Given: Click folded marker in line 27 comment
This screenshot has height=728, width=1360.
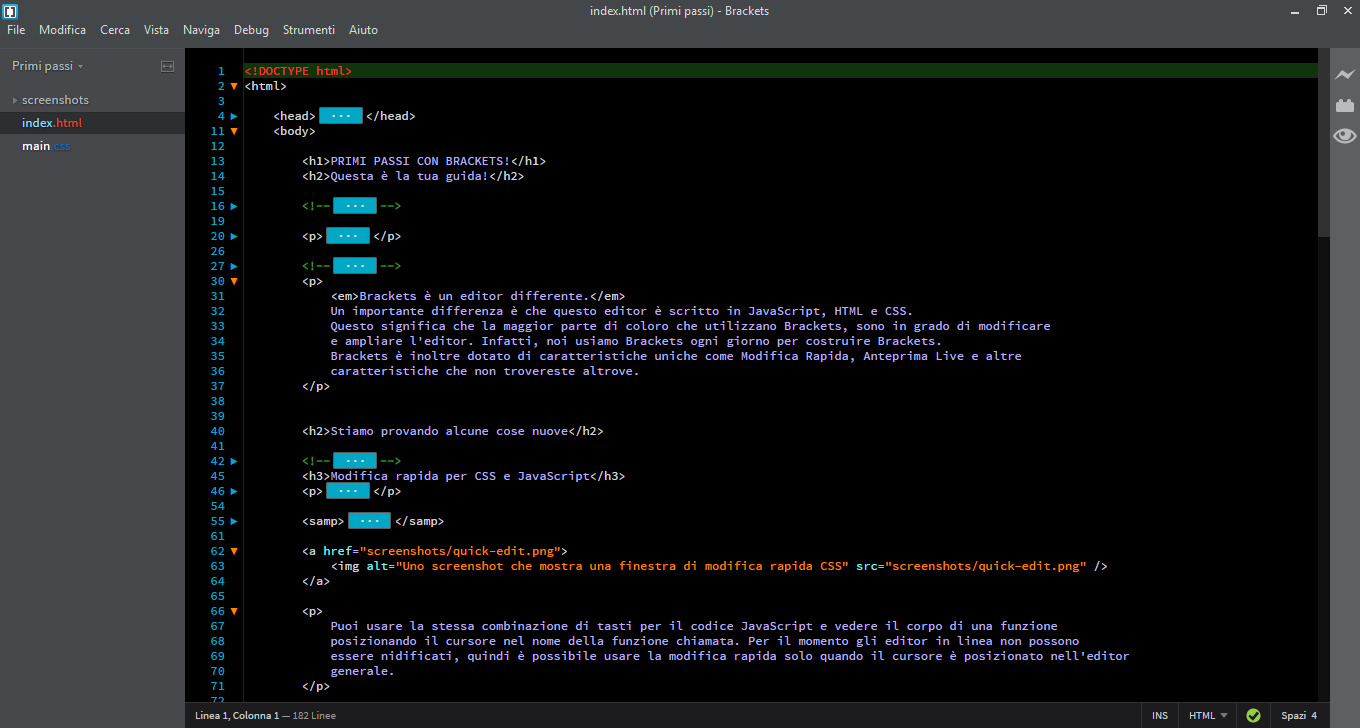Looking at the screenshot, I should [x=355, y=266].
